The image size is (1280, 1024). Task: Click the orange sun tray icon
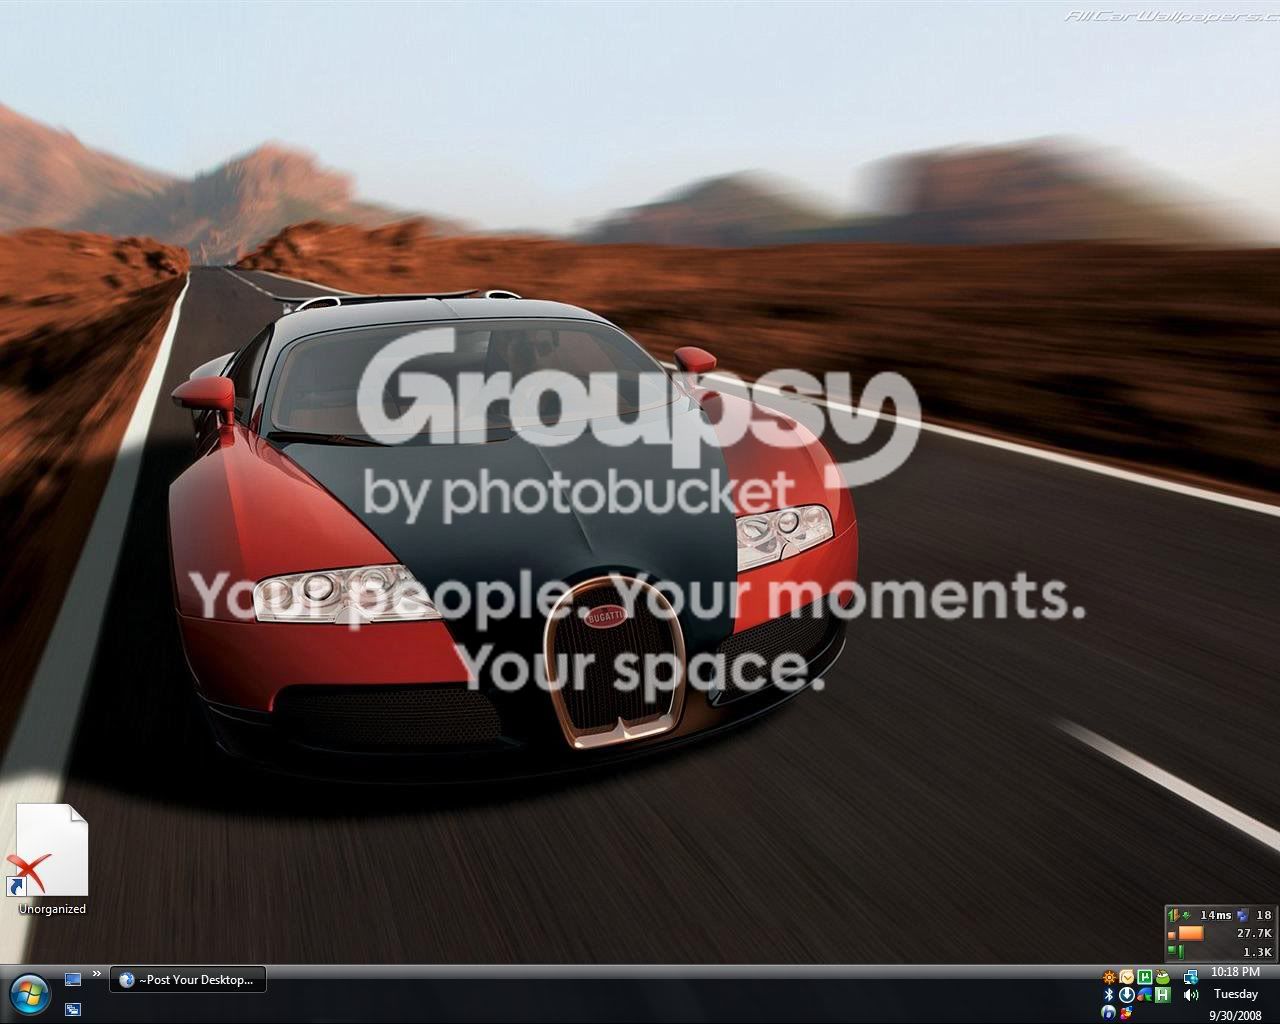[x=1109, y=977]
